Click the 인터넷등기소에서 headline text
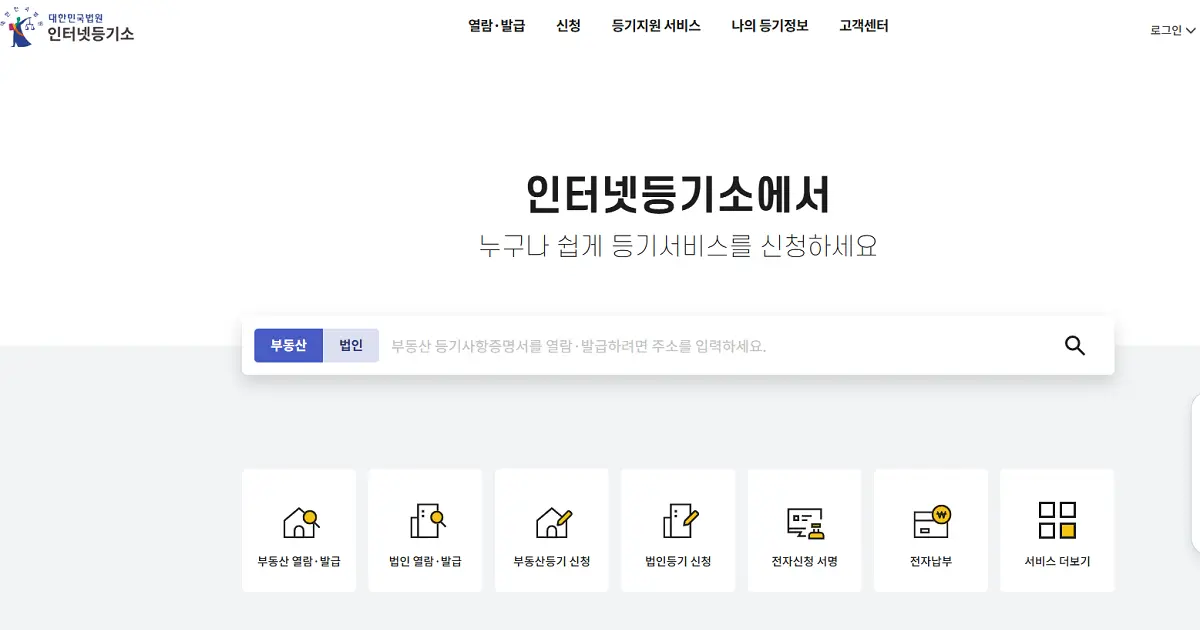This screenshot has width=1200, height=630. (x=677, y=194)
